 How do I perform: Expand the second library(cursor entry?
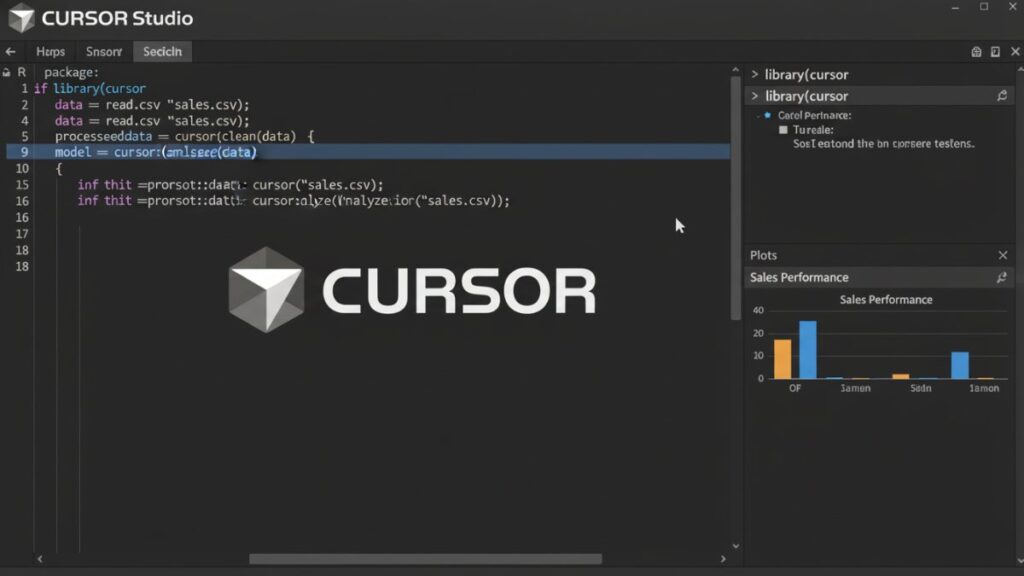click(756, 96)
